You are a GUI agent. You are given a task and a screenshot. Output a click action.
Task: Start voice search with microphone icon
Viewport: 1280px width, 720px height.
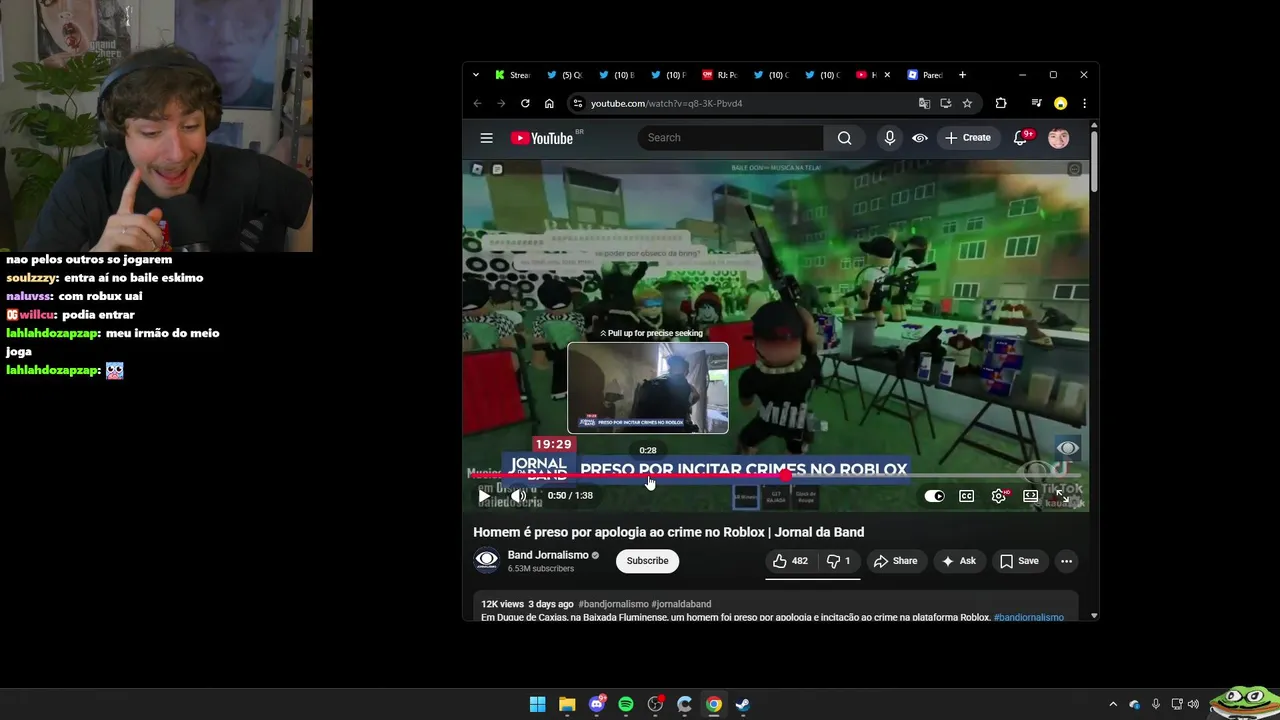(889, 138)
